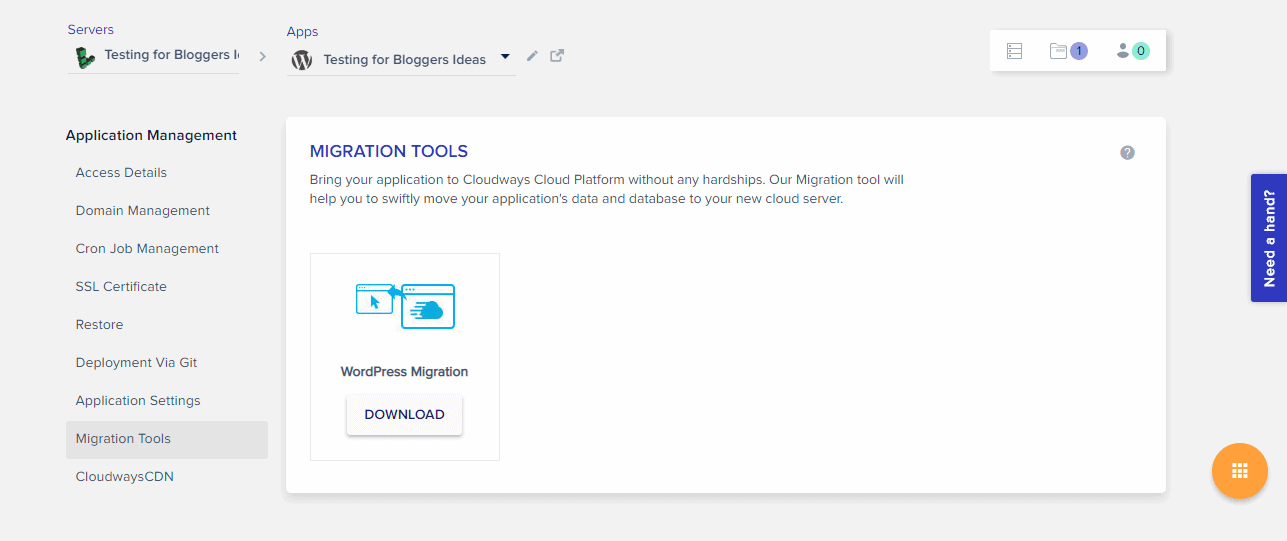The width and height of the screenshot is (1287, 541).
Task: Click the chevron between Servers and Apps
Action: 263,57
